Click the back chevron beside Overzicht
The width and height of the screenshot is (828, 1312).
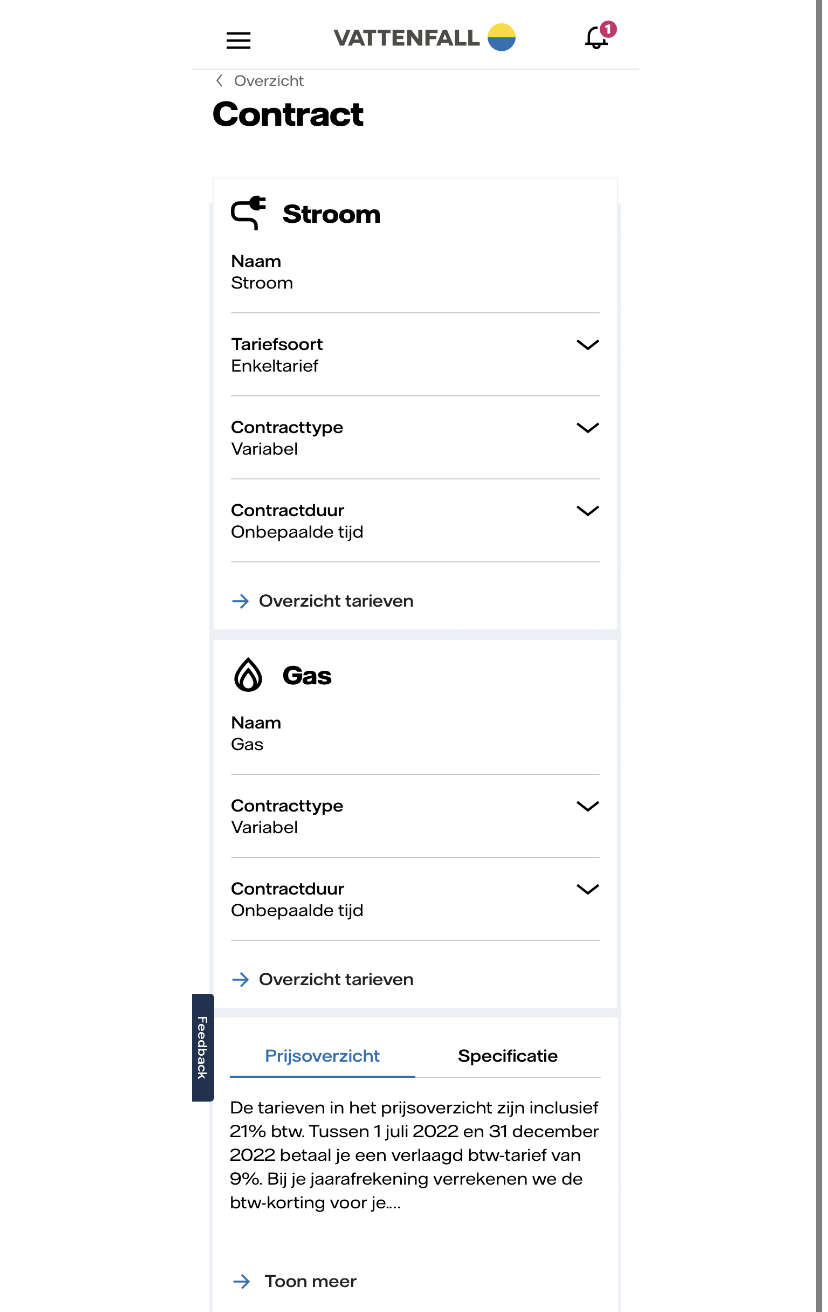click(219, 81)
